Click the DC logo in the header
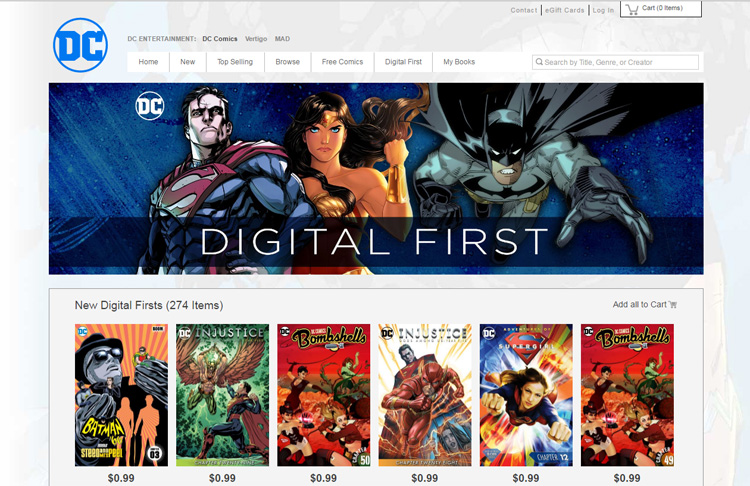 click(x=80, y=45)
